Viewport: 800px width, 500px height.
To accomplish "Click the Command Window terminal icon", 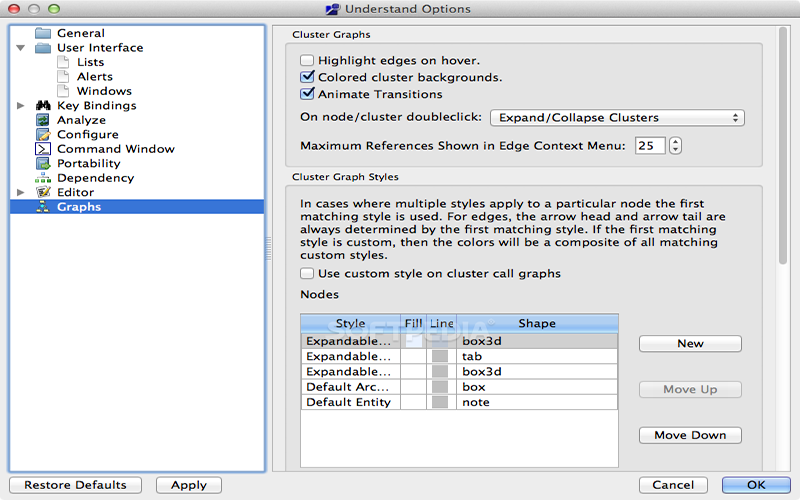I will [43, 149].
